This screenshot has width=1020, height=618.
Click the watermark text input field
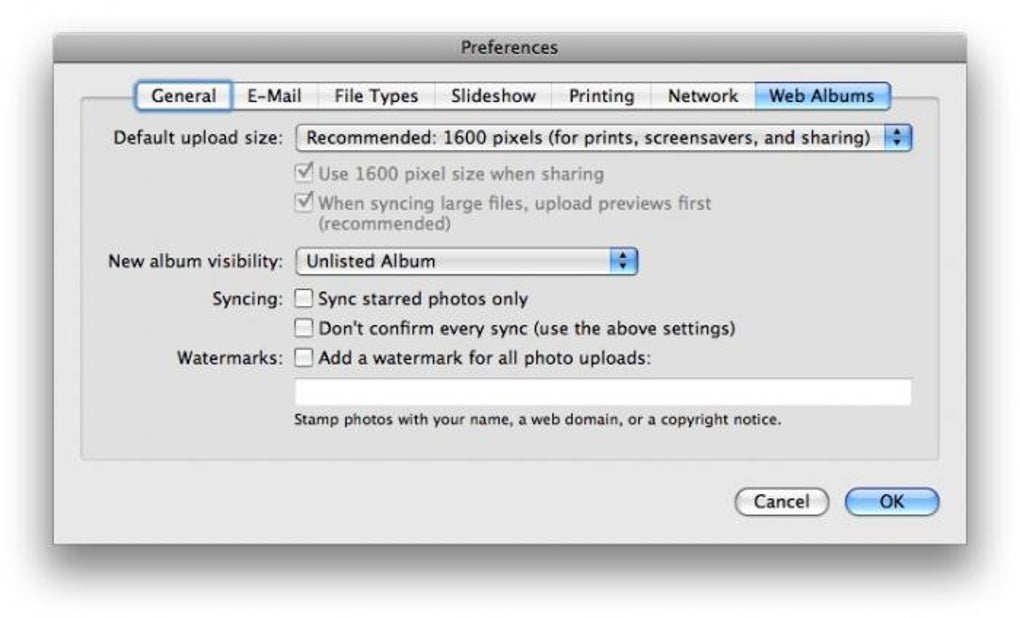[x=603, y=391]
